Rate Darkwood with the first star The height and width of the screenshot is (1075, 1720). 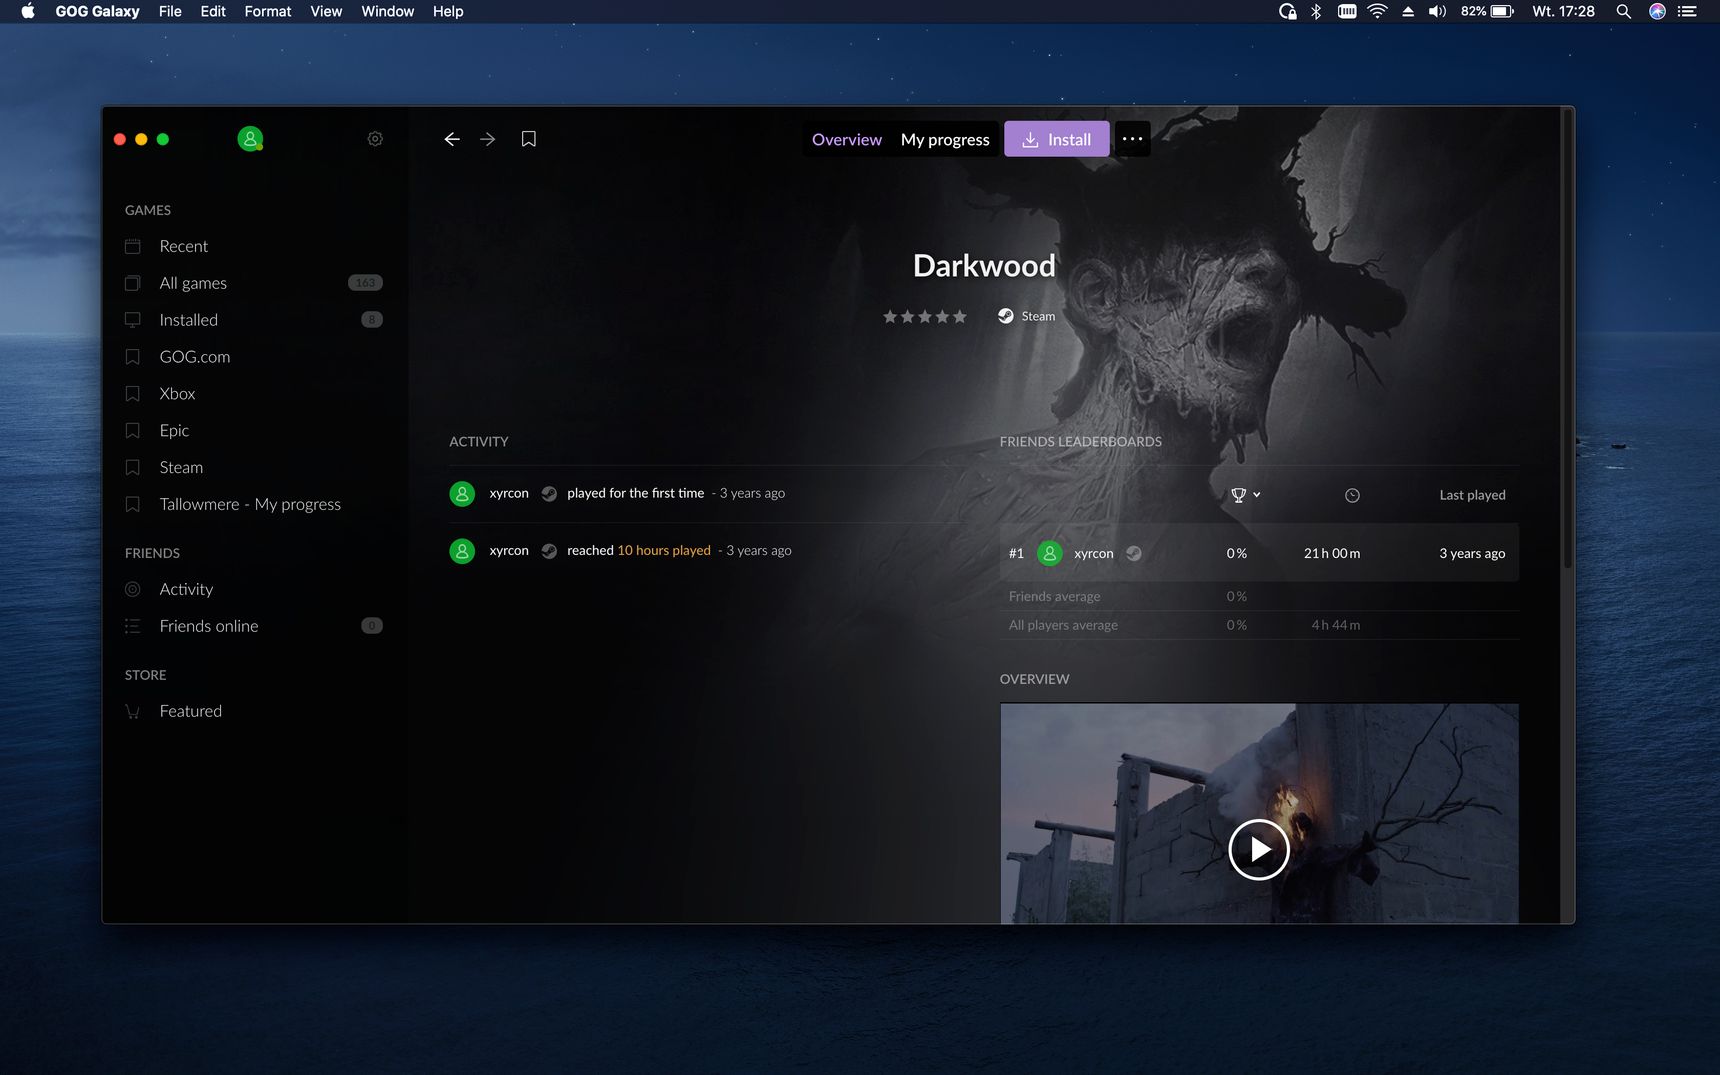pyautogui.click(x=890, y=316)
